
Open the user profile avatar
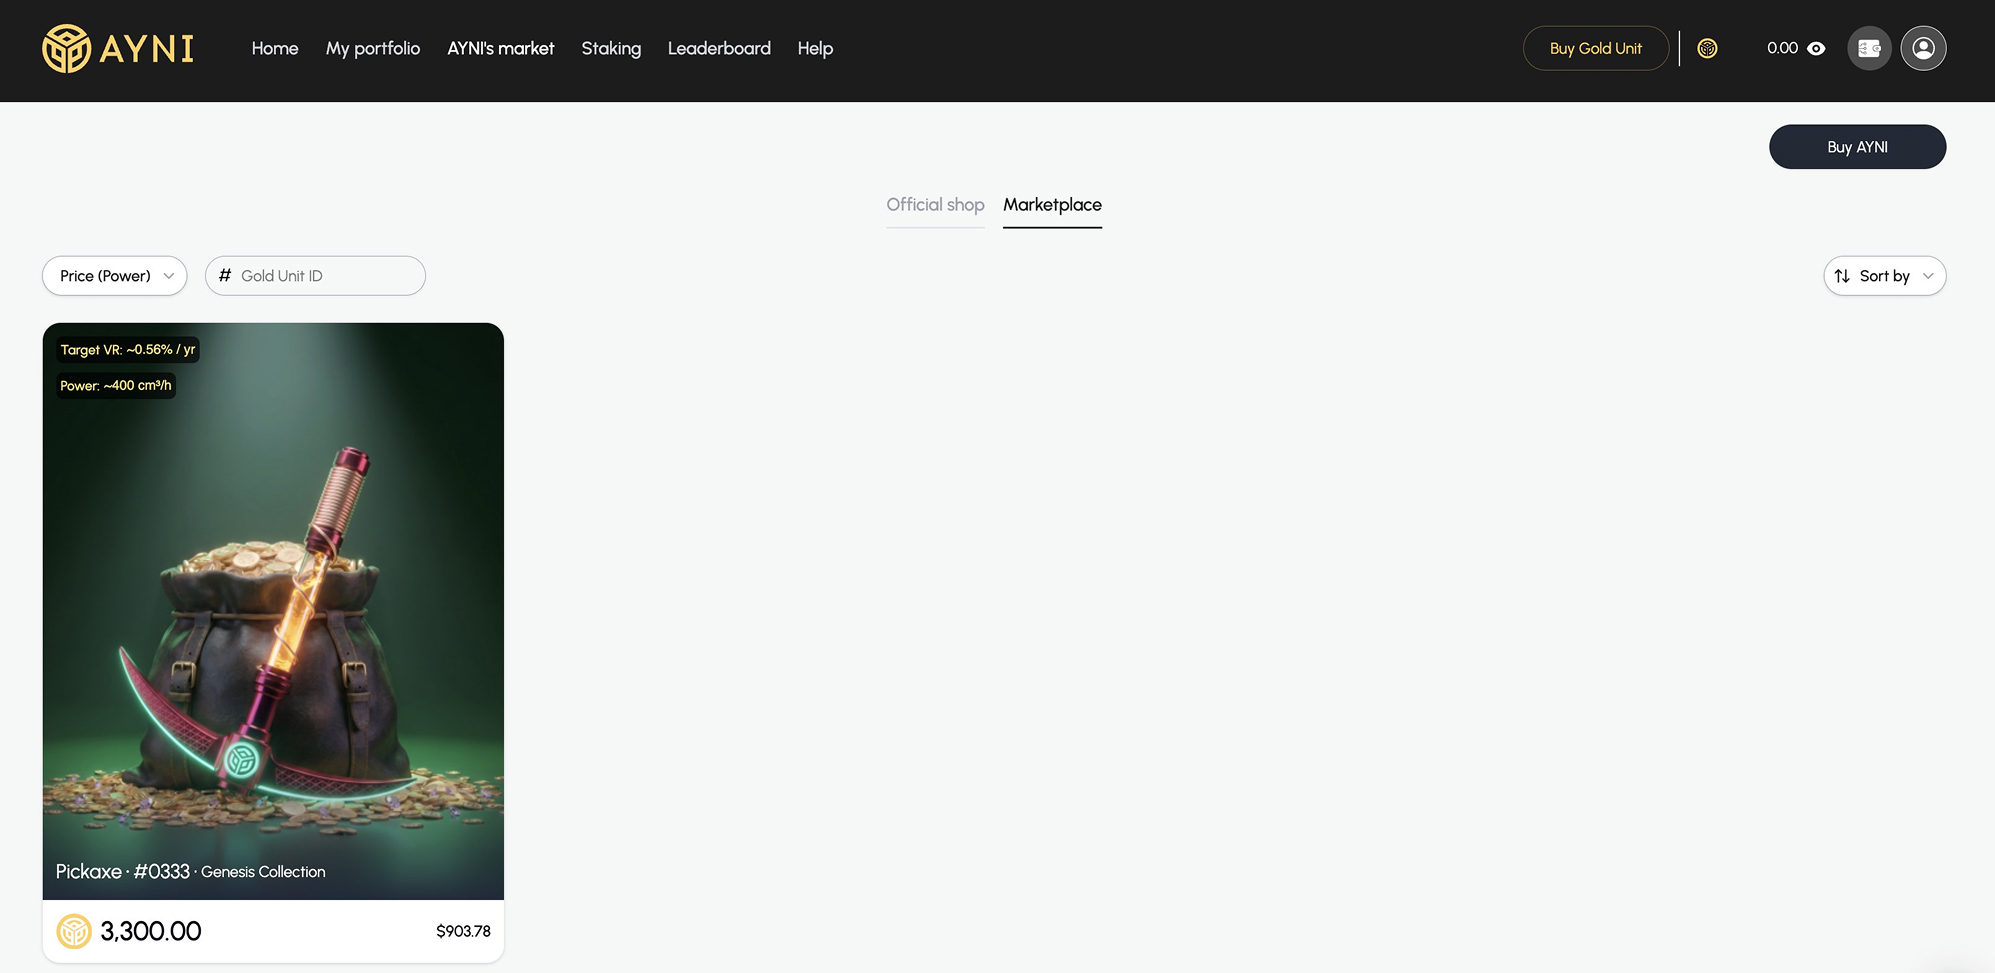tap(1923, 48)
